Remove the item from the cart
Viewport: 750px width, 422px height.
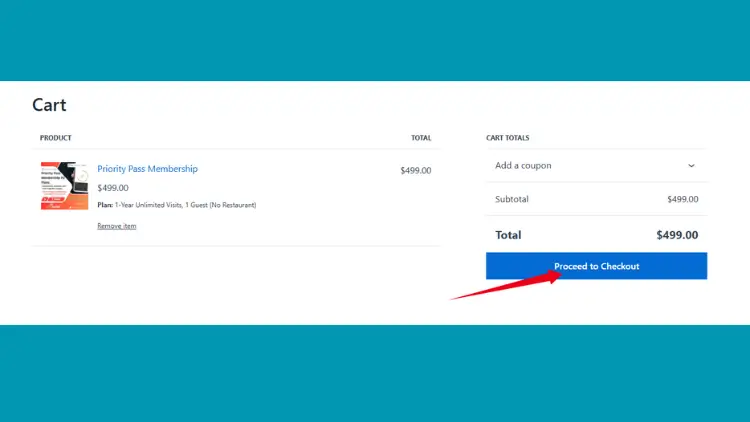tap(117, 226)
